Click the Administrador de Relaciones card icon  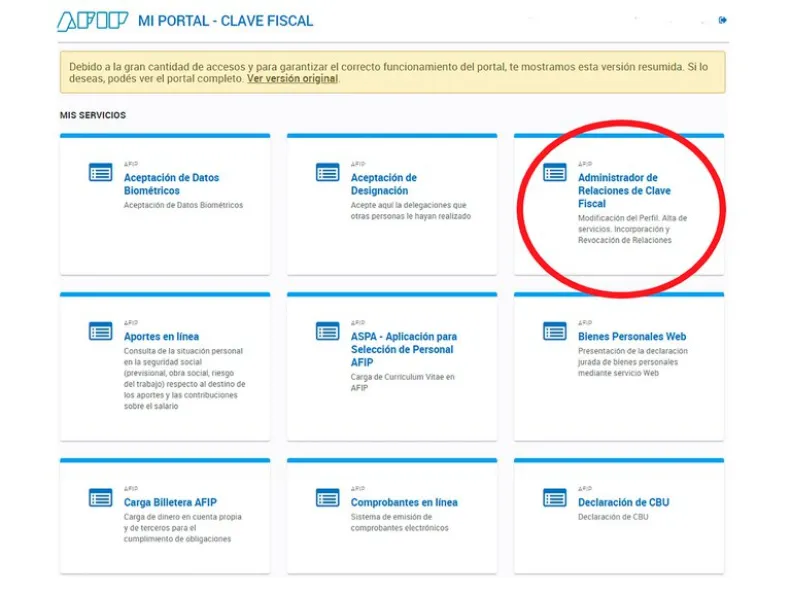click(x=554, y=173)
